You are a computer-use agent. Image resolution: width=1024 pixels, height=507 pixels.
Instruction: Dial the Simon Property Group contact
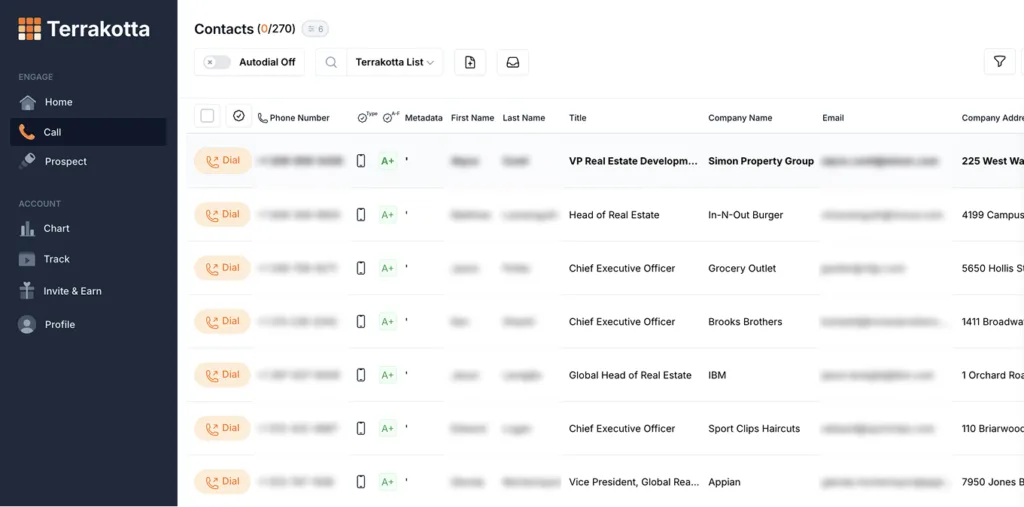pos(223,161)
